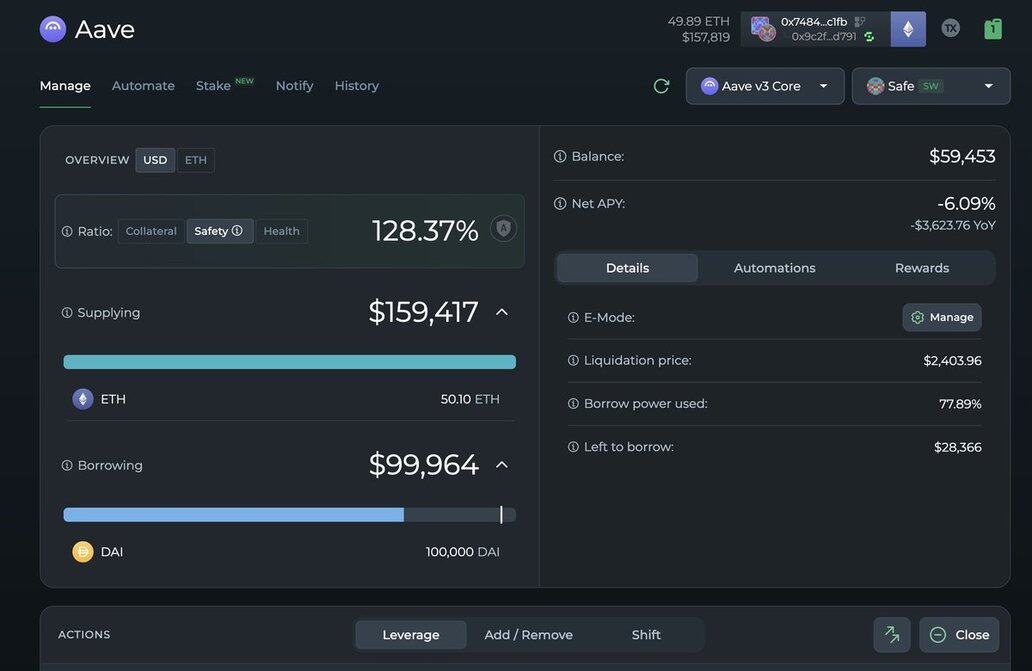
Task: Click the info icon next to Net APY
Action: coord(560,204)
